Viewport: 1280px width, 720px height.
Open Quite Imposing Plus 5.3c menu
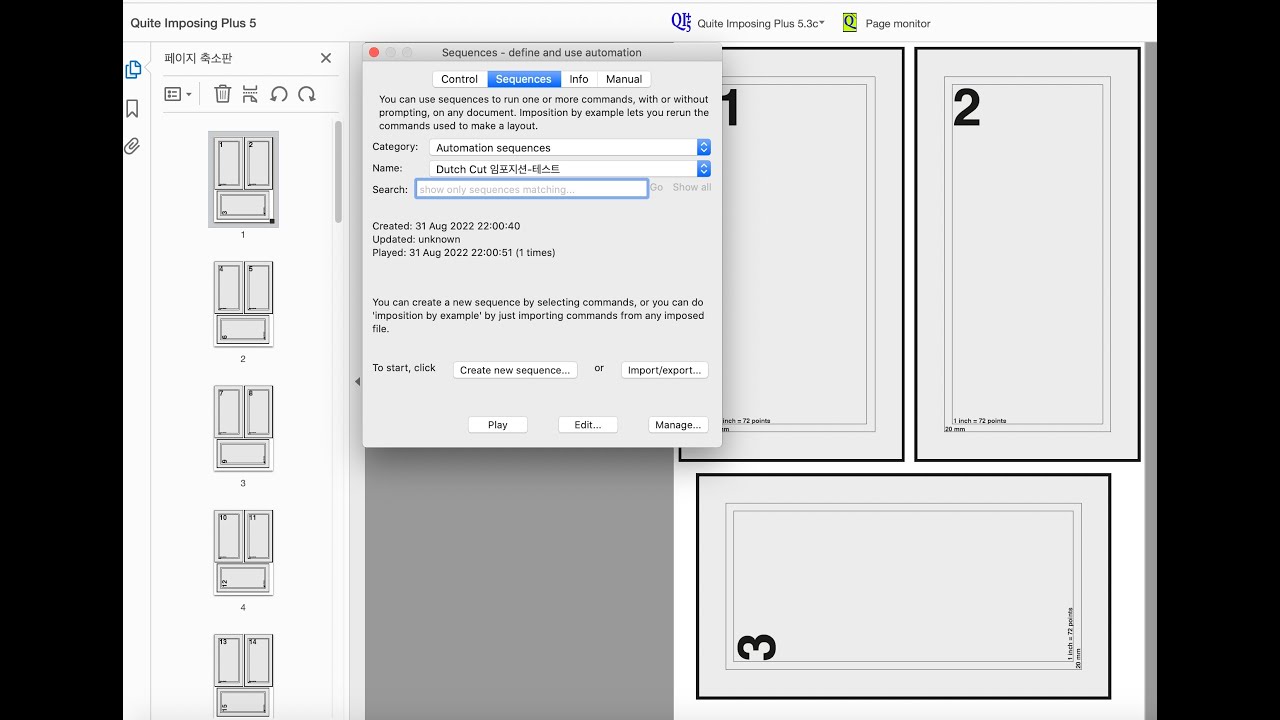coord(761,23)
